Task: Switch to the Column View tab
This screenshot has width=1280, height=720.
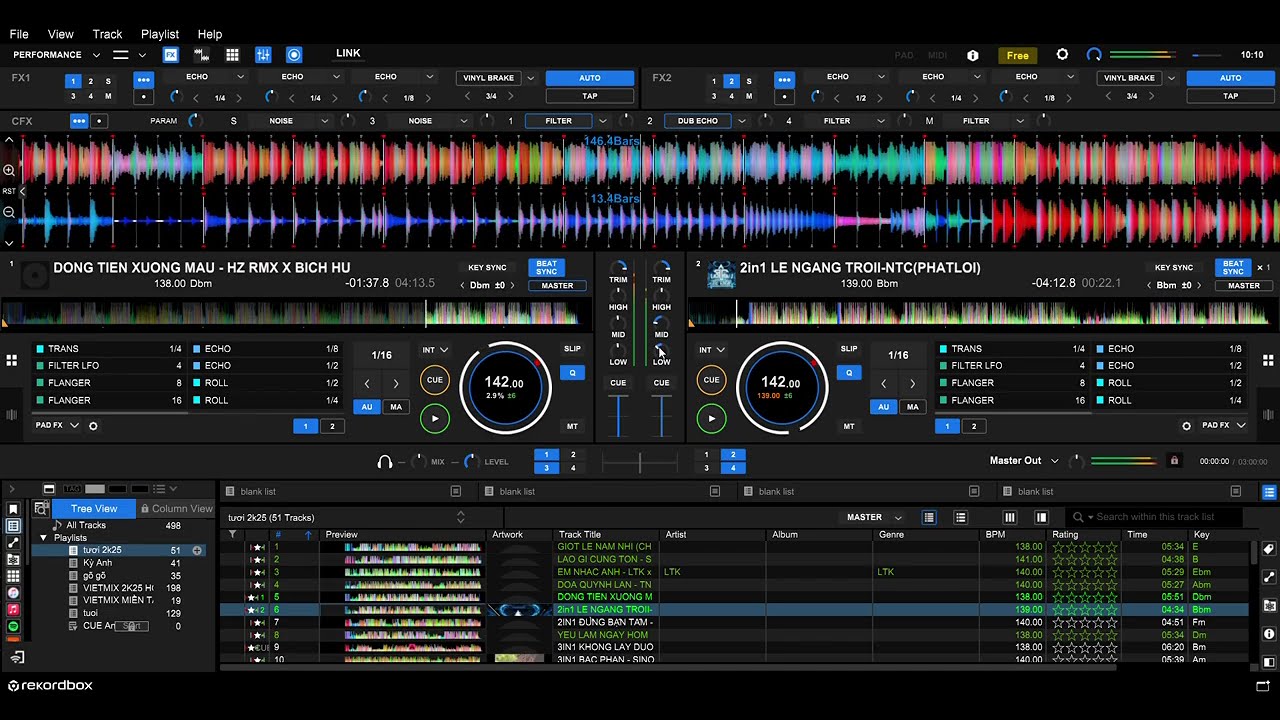Action: coord(176,509)
